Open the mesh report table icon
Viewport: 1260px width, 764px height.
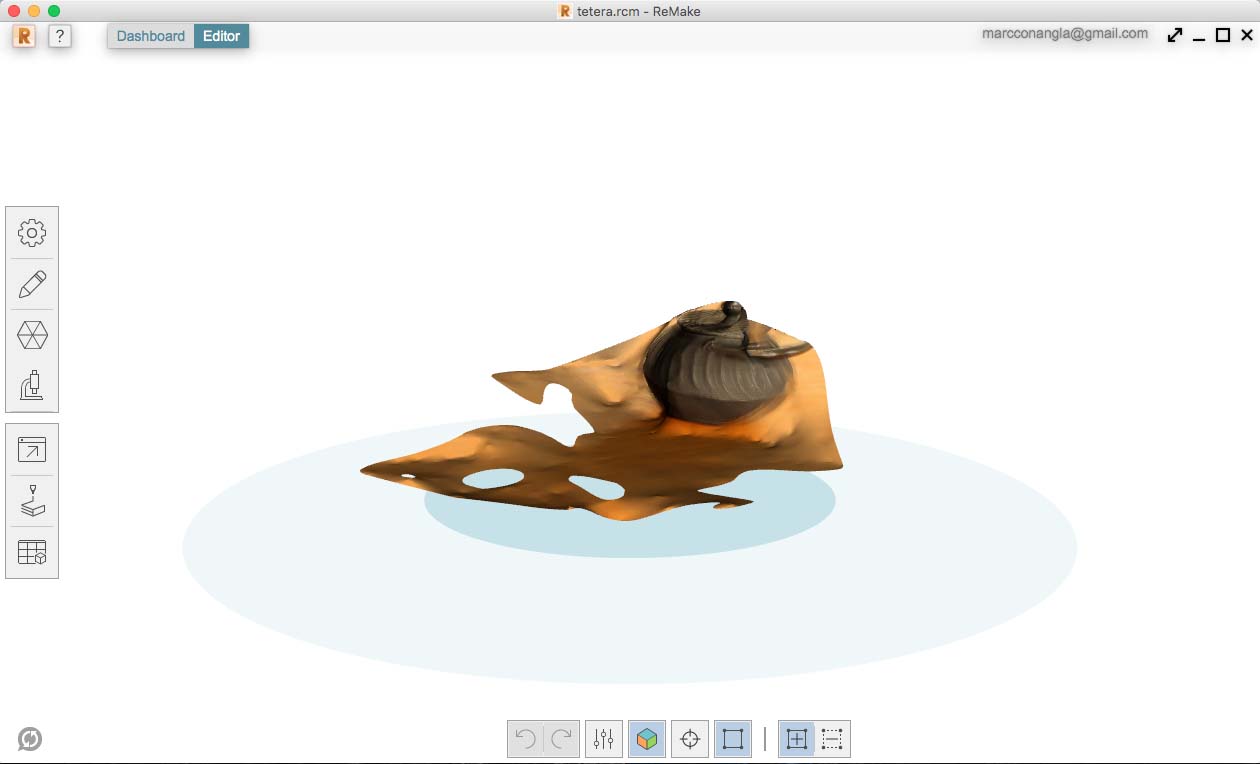pyautogui.click(x=32, y=552)
